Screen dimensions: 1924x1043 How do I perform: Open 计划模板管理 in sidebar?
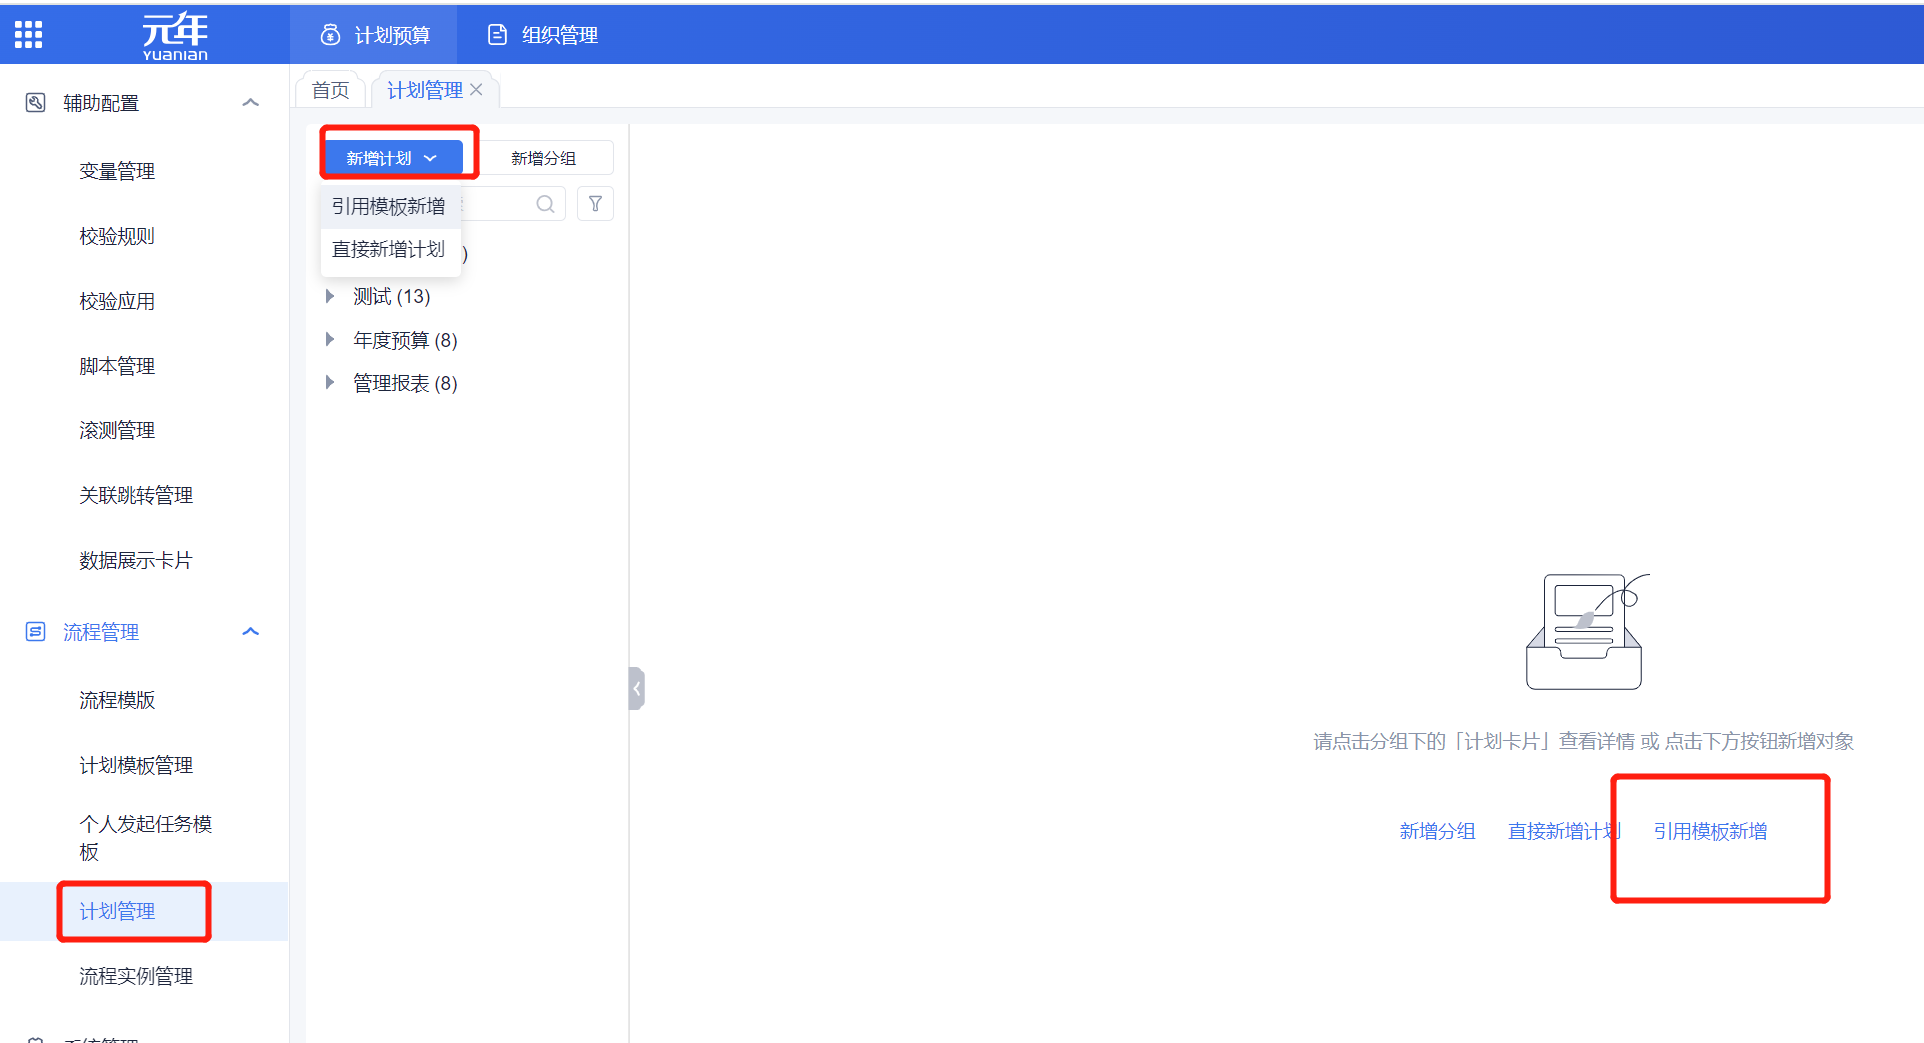coord(136,765)
